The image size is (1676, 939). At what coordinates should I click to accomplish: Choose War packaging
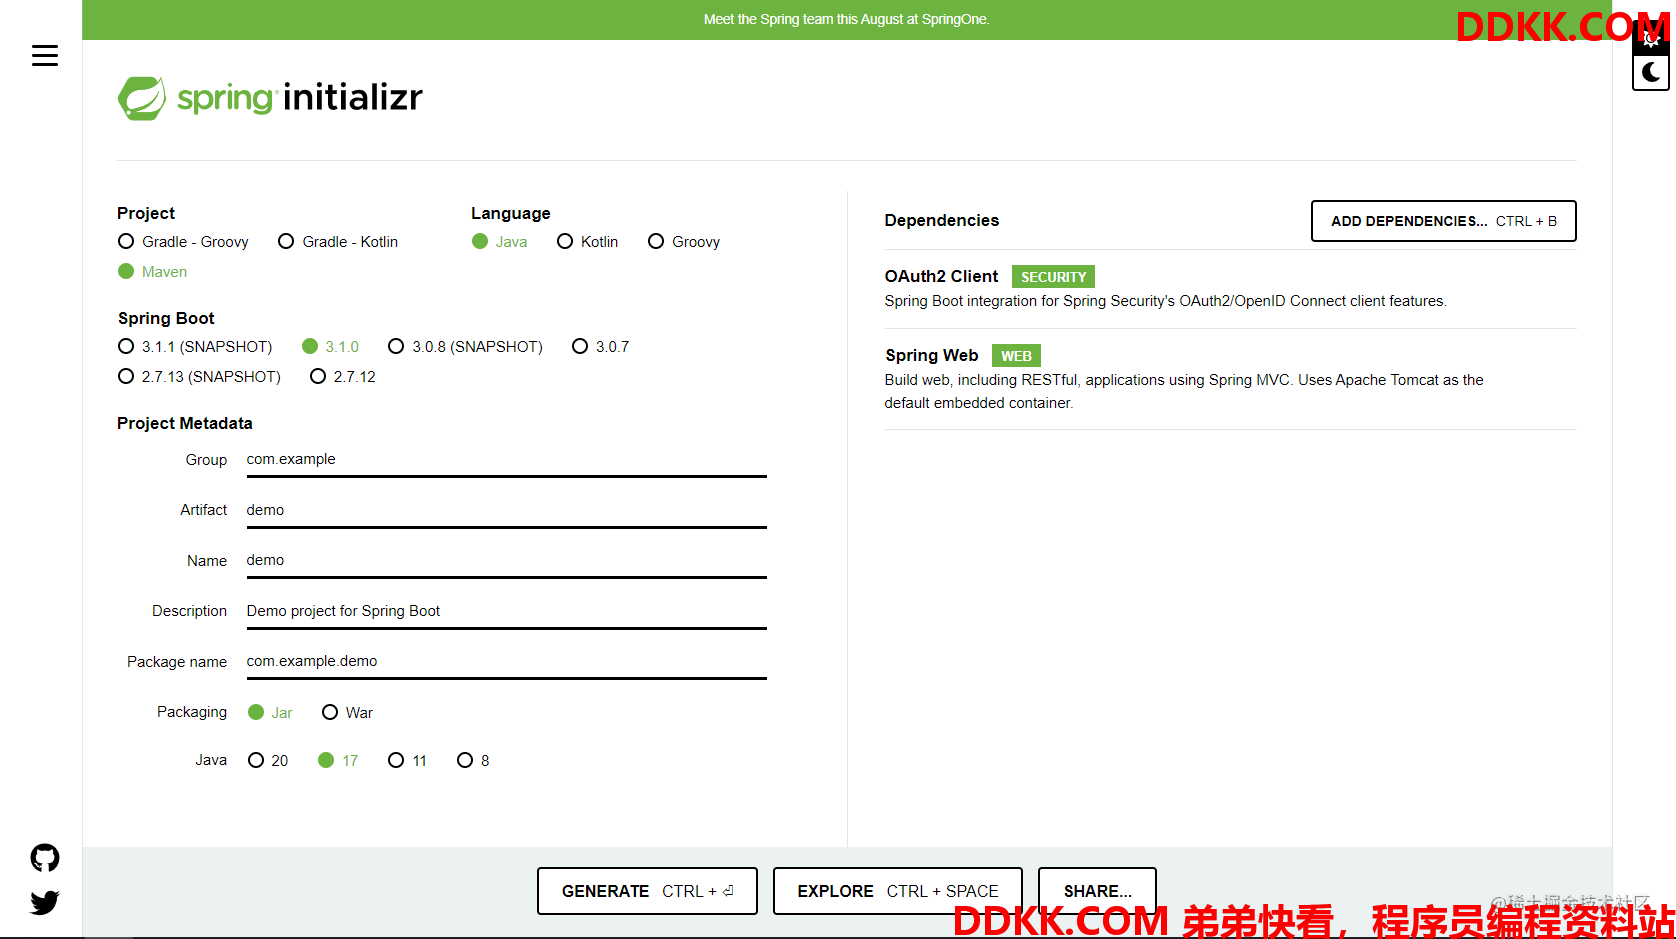click(x=347, y=713)
